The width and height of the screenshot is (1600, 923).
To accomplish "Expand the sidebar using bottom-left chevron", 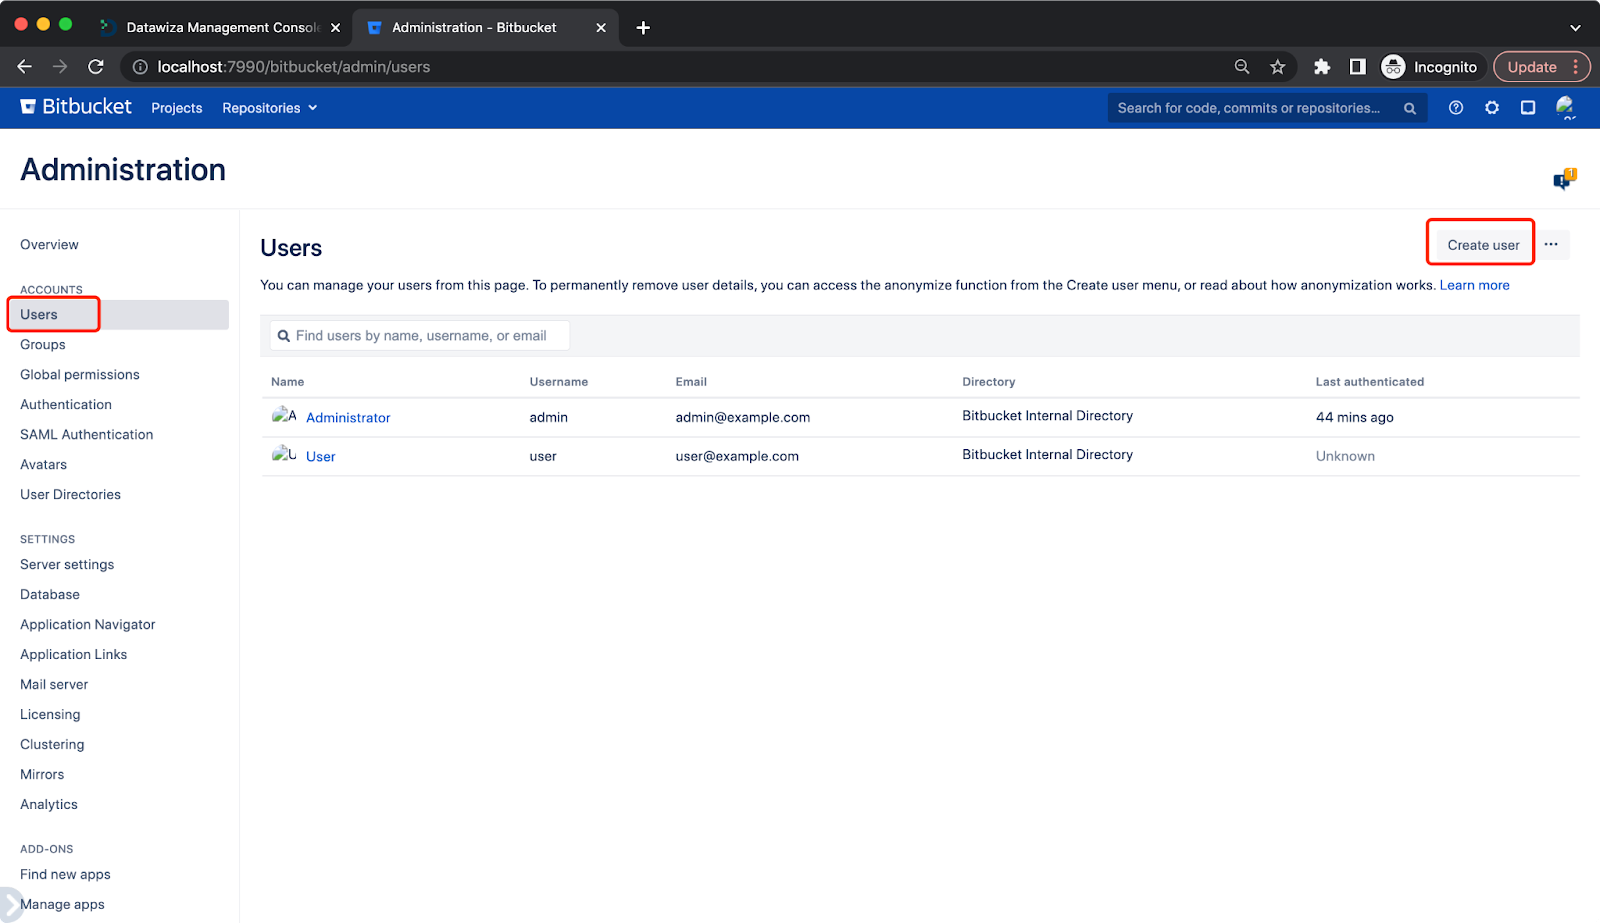I will [9, 904].
